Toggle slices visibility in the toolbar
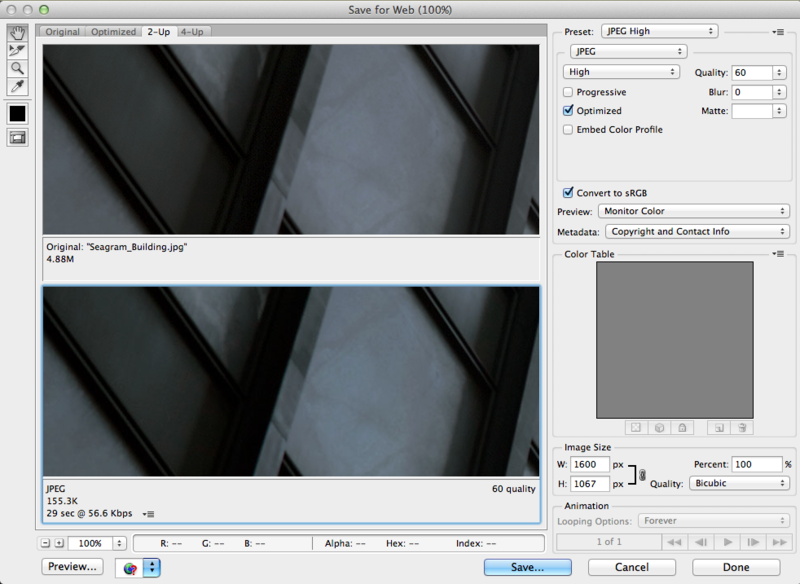 16,138
